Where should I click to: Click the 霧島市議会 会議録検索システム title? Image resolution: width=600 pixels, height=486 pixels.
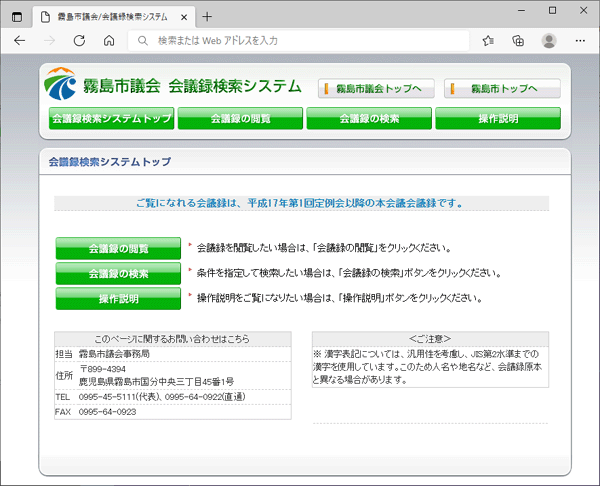point(192,86)
